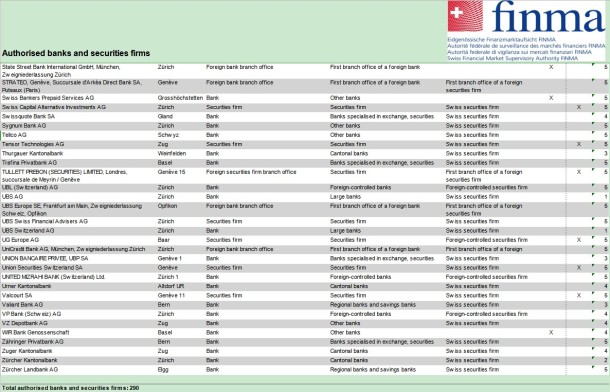The height and width of the screenshot is (392, 610).
Task: Select UBS Swiss Financial Advisers AG cell
Action: coord(45,221)
